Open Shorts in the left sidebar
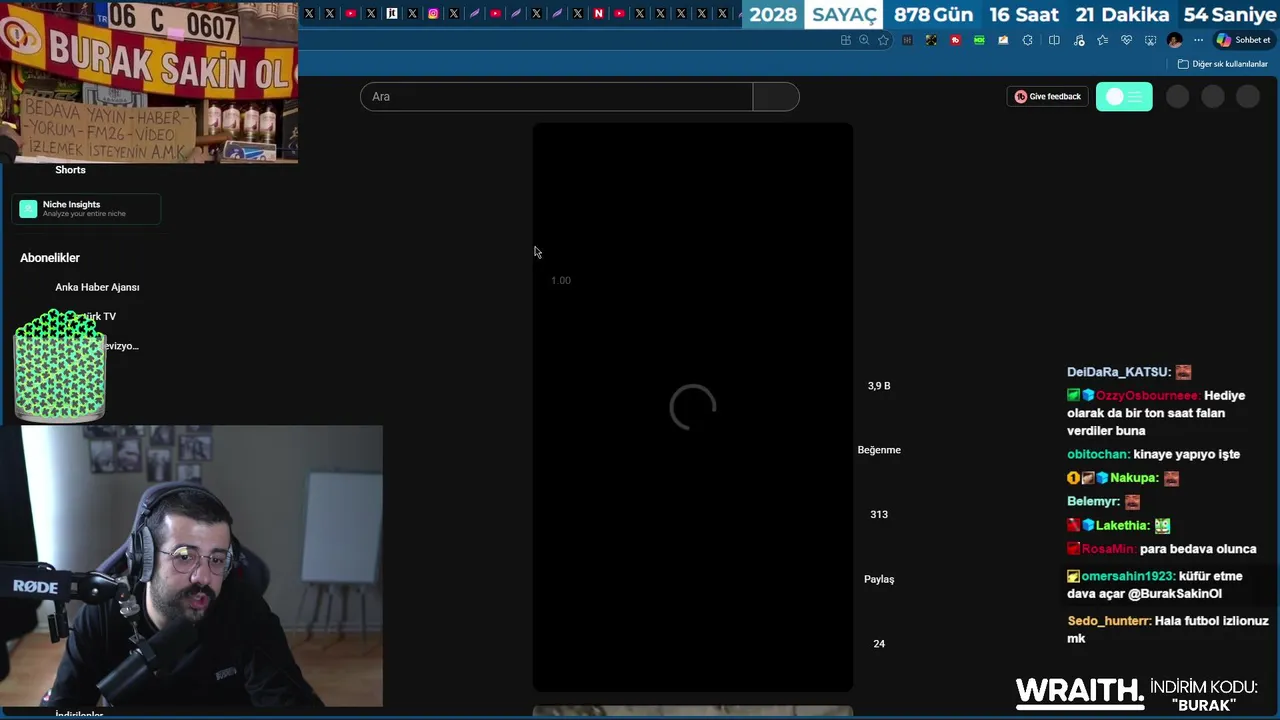 point(70,170)
